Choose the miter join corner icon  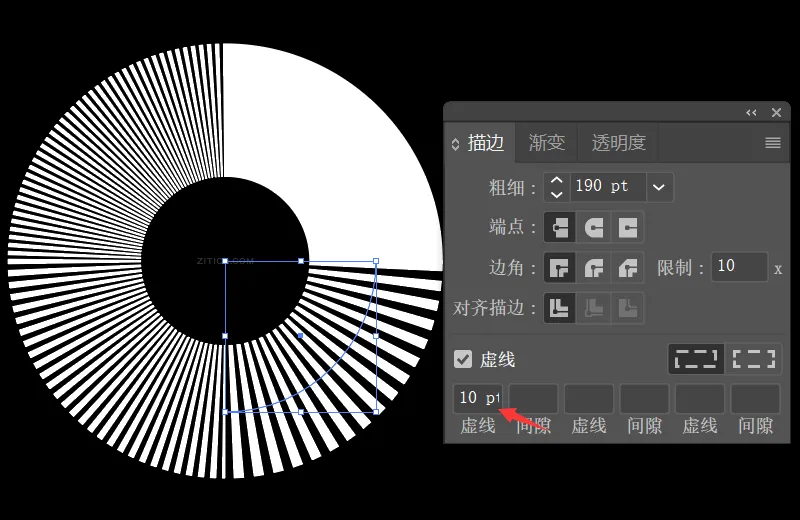pos(560,267)
